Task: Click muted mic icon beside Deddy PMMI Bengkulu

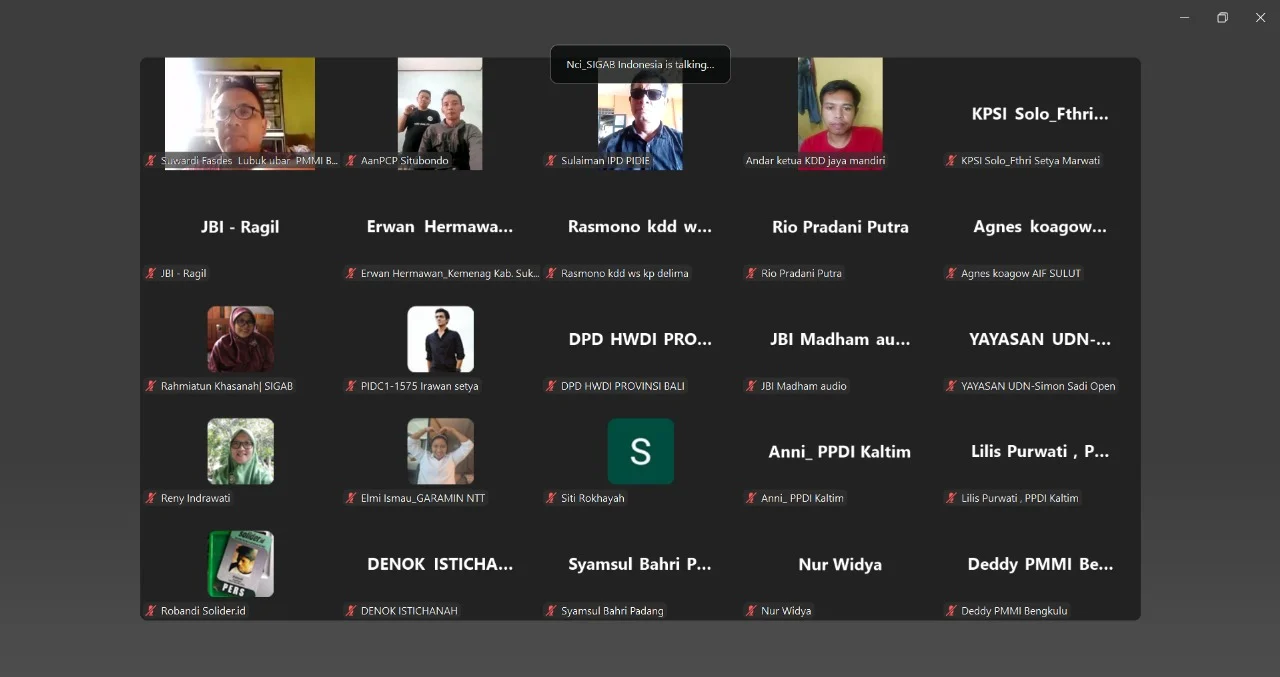Action: [951, 611]
